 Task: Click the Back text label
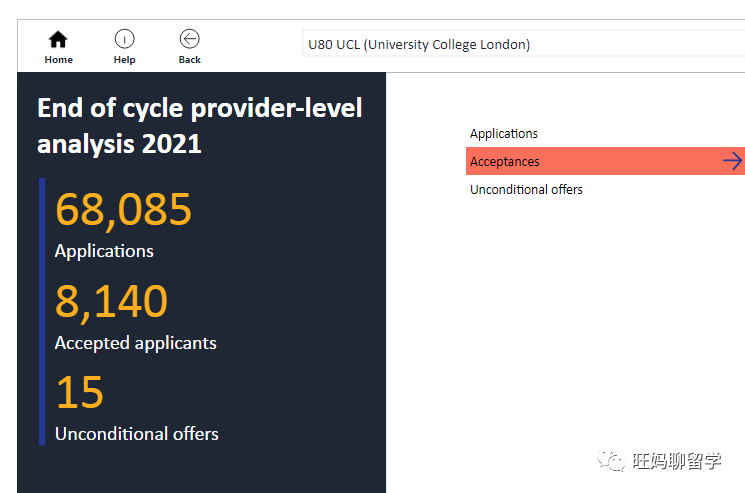[x=189, y=60]
